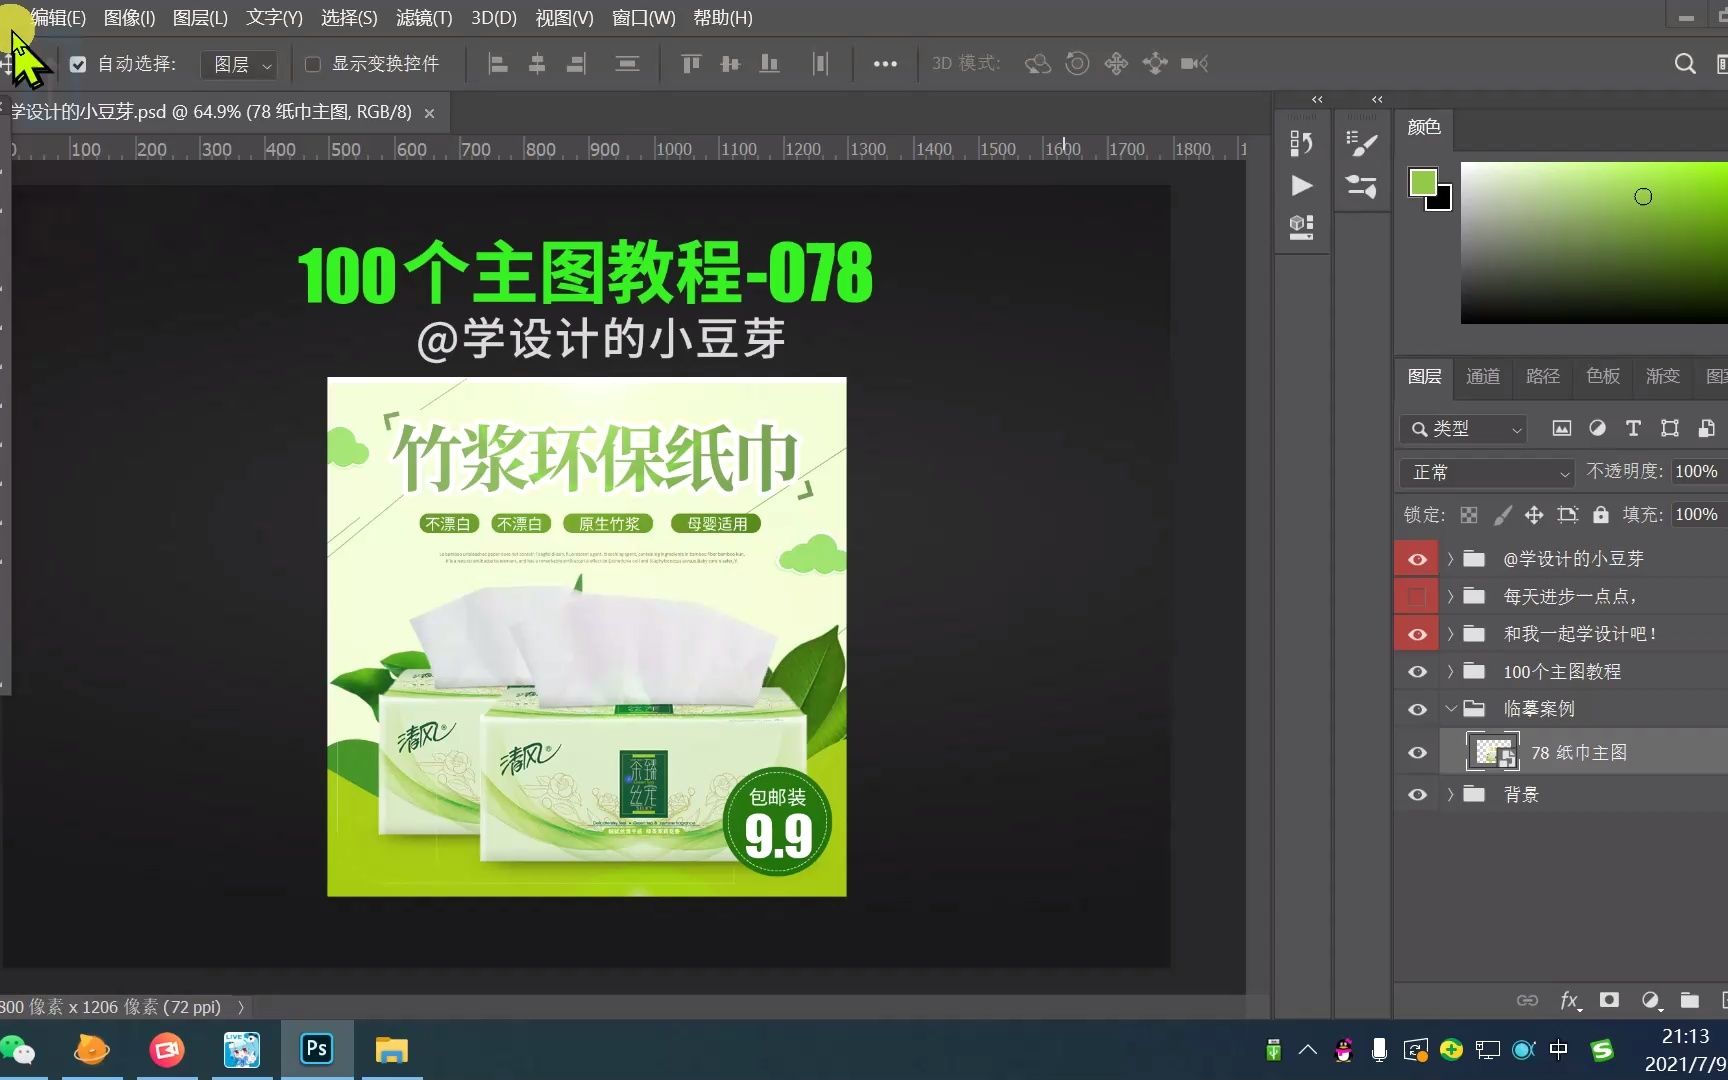Expand the 和我一起学设计吧 group
Viewport: 1728px width, 1080px height.
tap(1450, 634)
